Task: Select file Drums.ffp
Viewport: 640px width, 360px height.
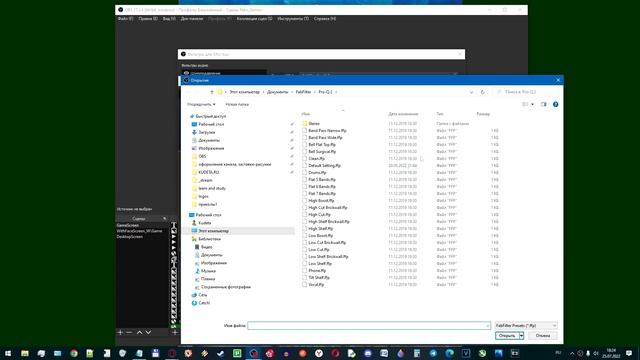Action: (x=317, y=173)
